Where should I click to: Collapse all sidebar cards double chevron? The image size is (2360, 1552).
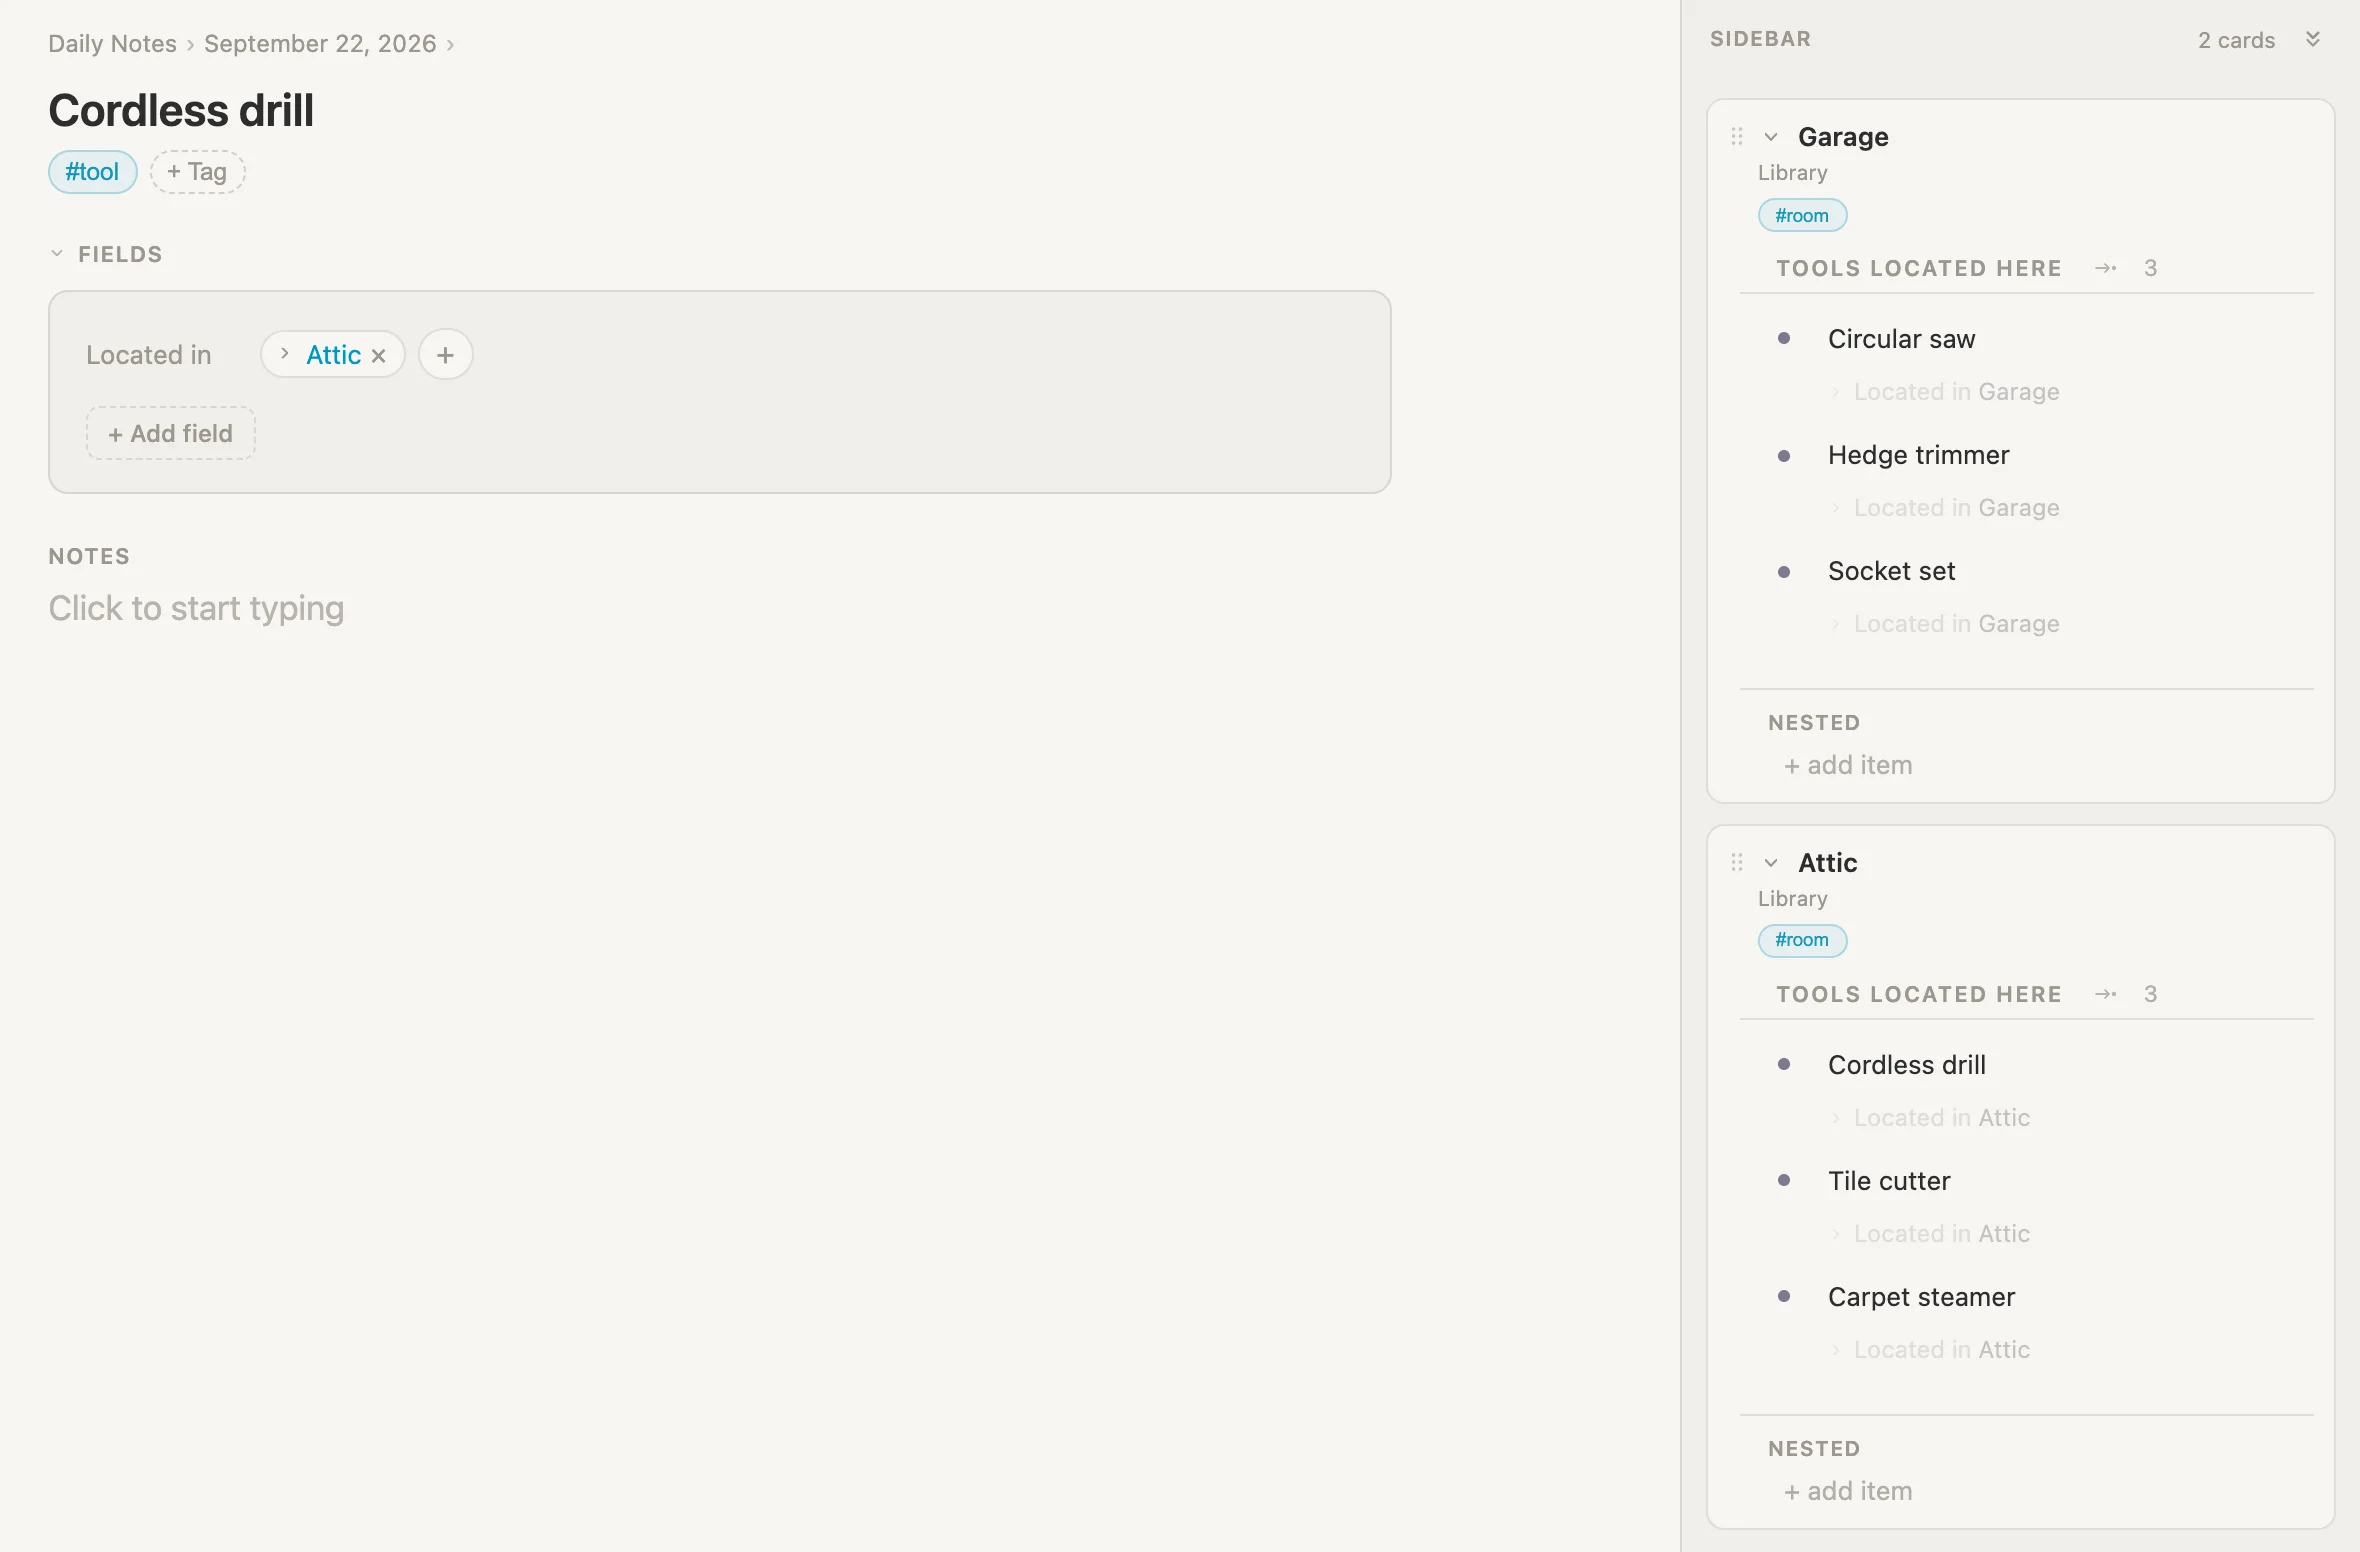[x=2313, y=39]
